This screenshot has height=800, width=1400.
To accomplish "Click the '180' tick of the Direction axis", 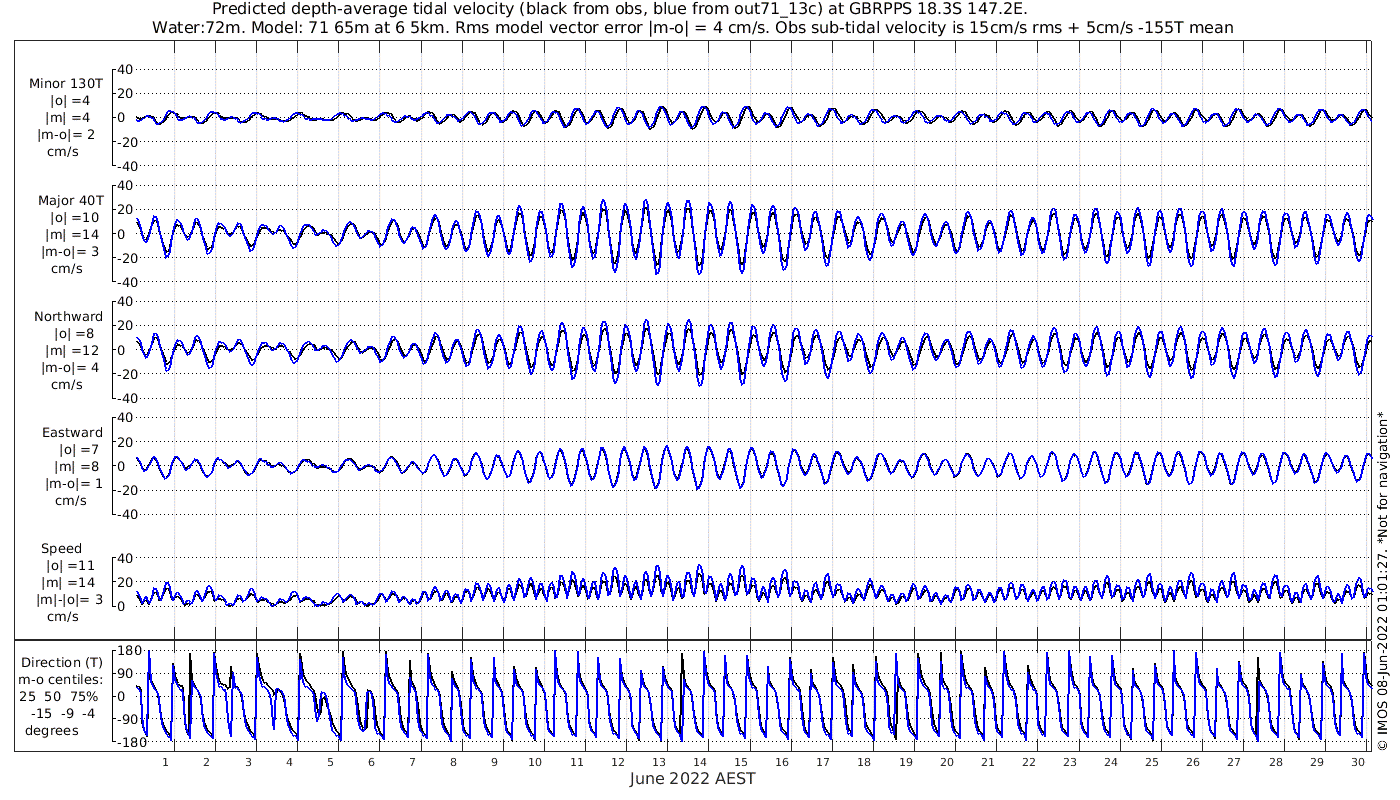I will pyautogui.click(x=128, y=650).
